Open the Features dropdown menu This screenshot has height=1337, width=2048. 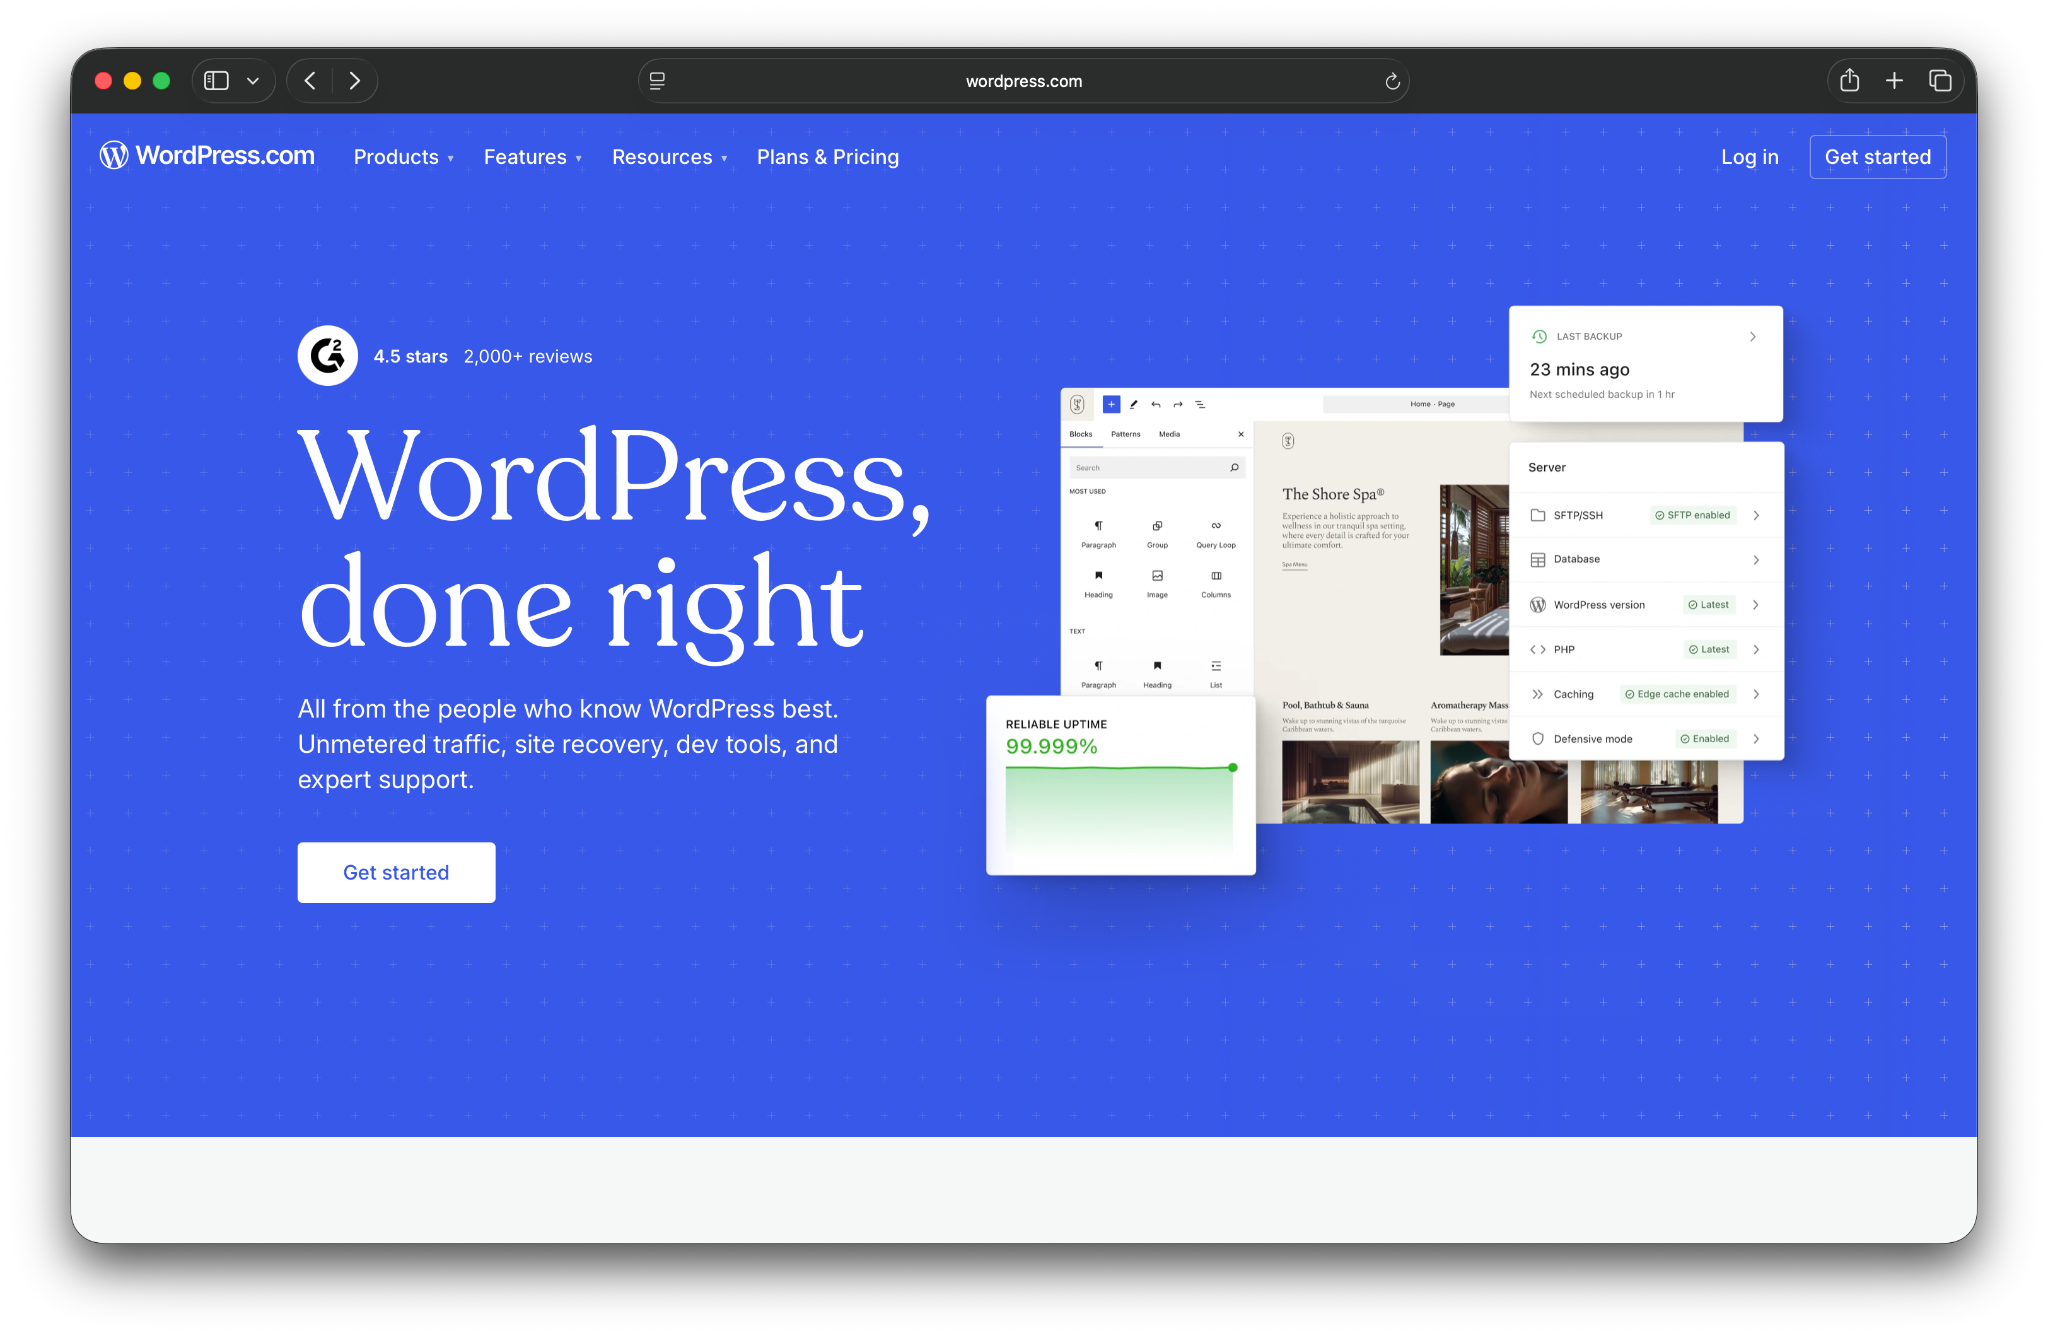[533, 157]
